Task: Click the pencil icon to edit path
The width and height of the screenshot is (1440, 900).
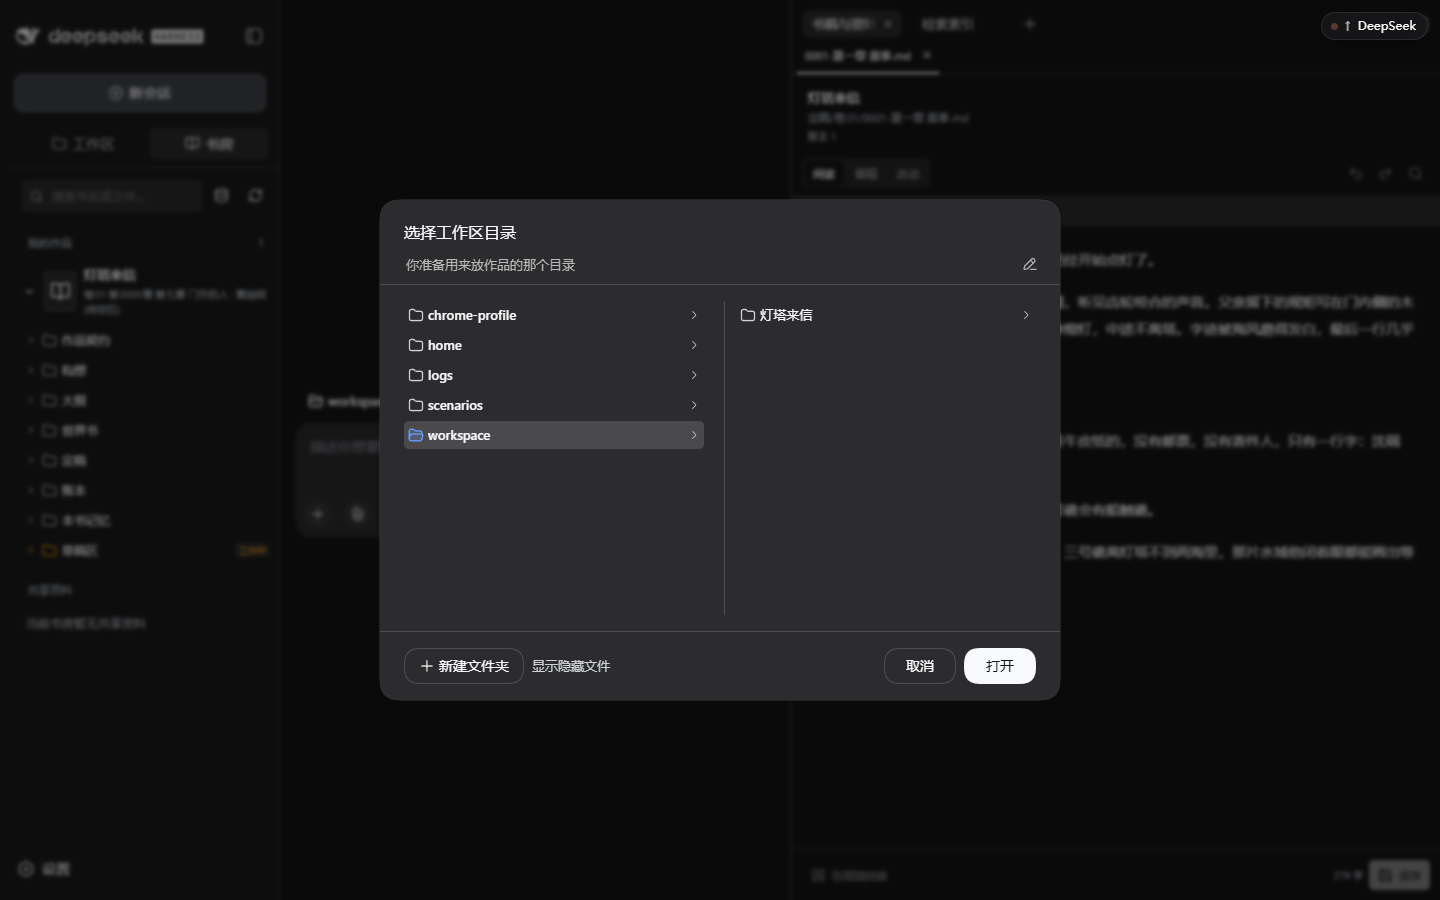Action: tap(1030, 265)
